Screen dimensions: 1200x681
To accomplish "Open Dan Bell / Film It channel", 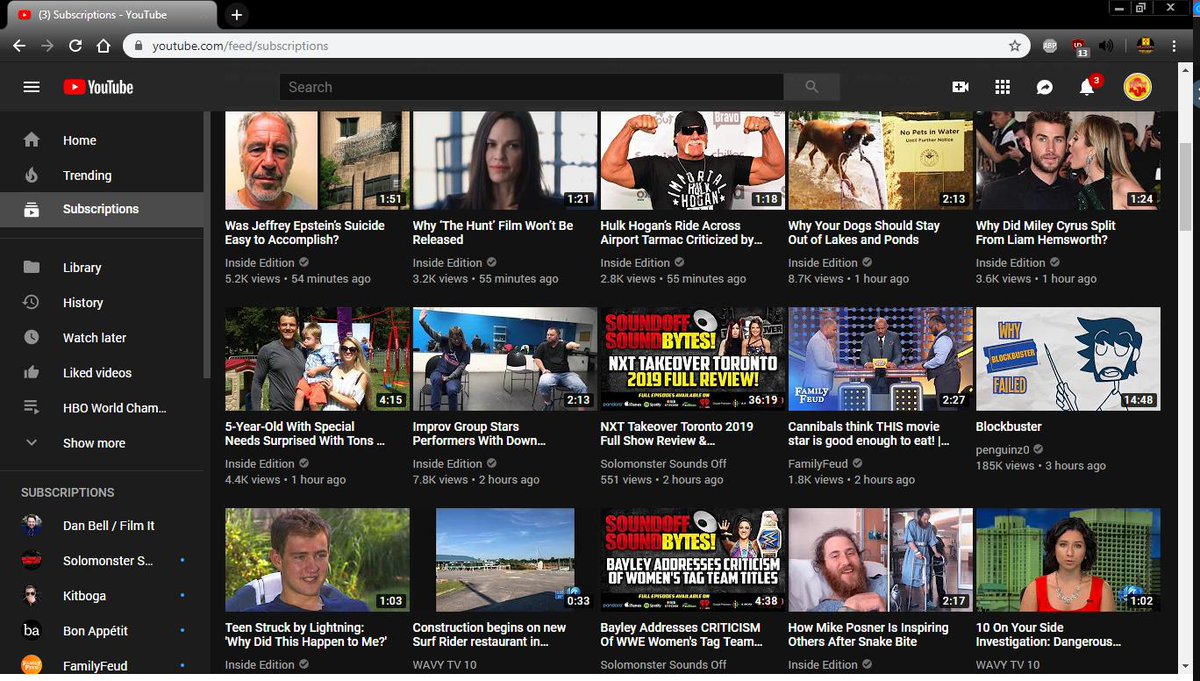I will (101, 525).
